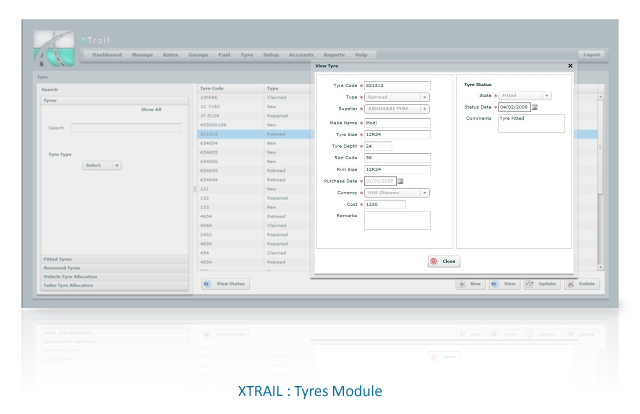640x414 pixels.
Task: Open the Dashboard menu
Action: click(107, 55)
